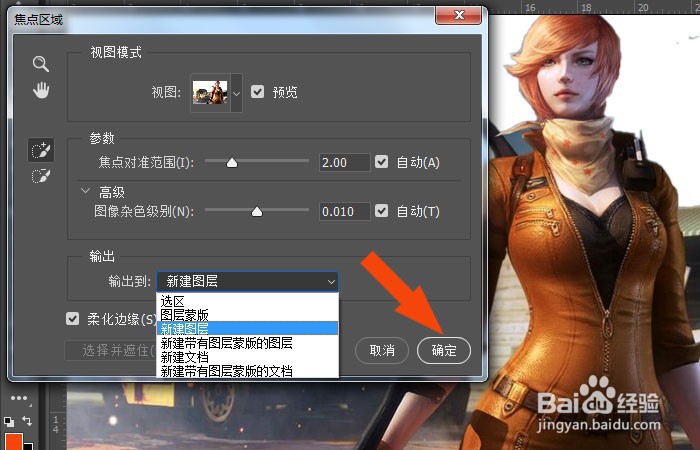Select 图层蒙版 from the output list
700x450 pixels.
point(248,314)
